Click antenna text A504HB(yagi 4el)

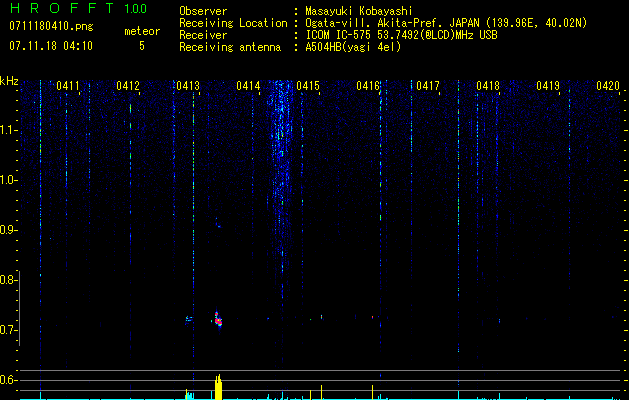click(353, 47)
